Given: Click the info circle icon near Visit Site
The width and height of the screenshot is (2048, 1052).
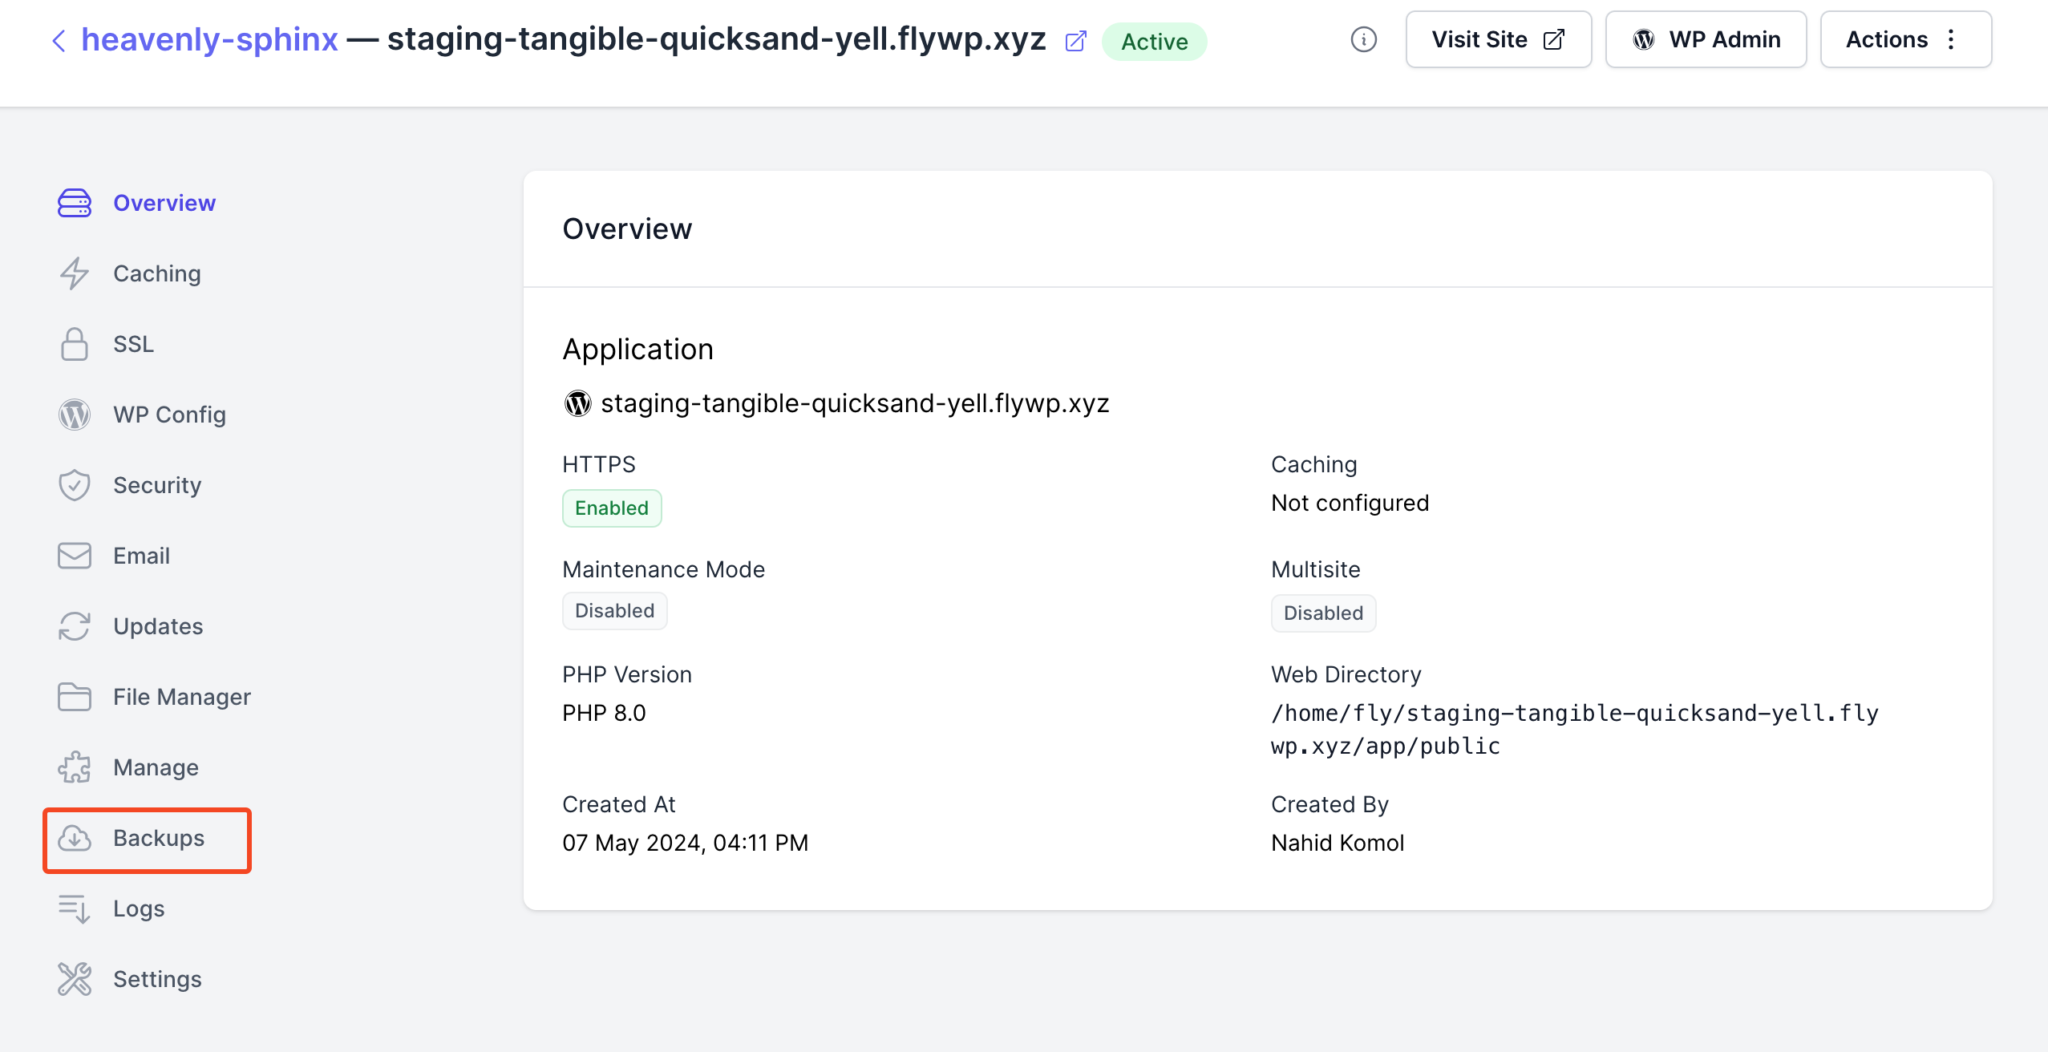Looking at the screenshot, I should [x=1364, y=39].
